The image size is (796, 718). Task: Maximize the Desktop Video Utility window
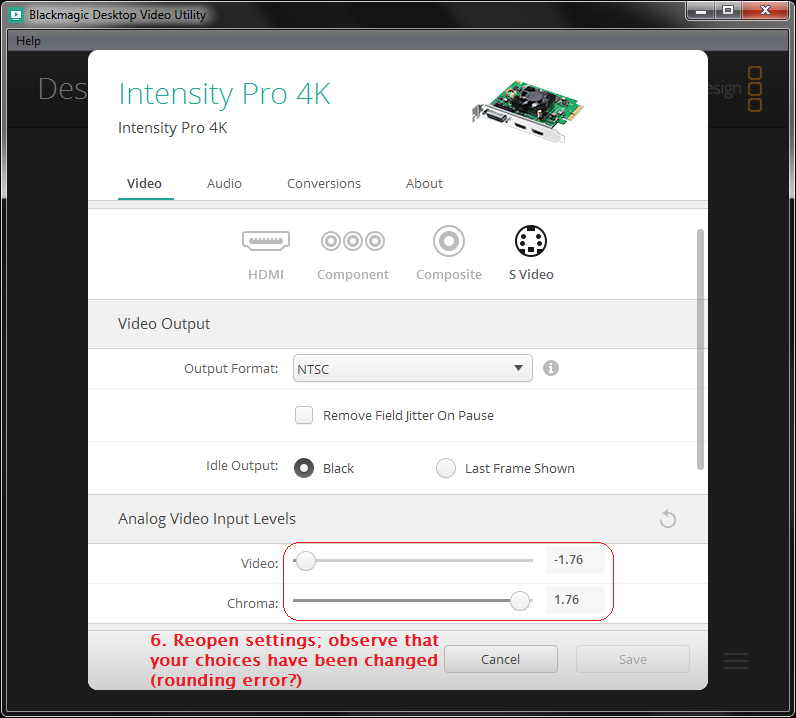(728, 11)
